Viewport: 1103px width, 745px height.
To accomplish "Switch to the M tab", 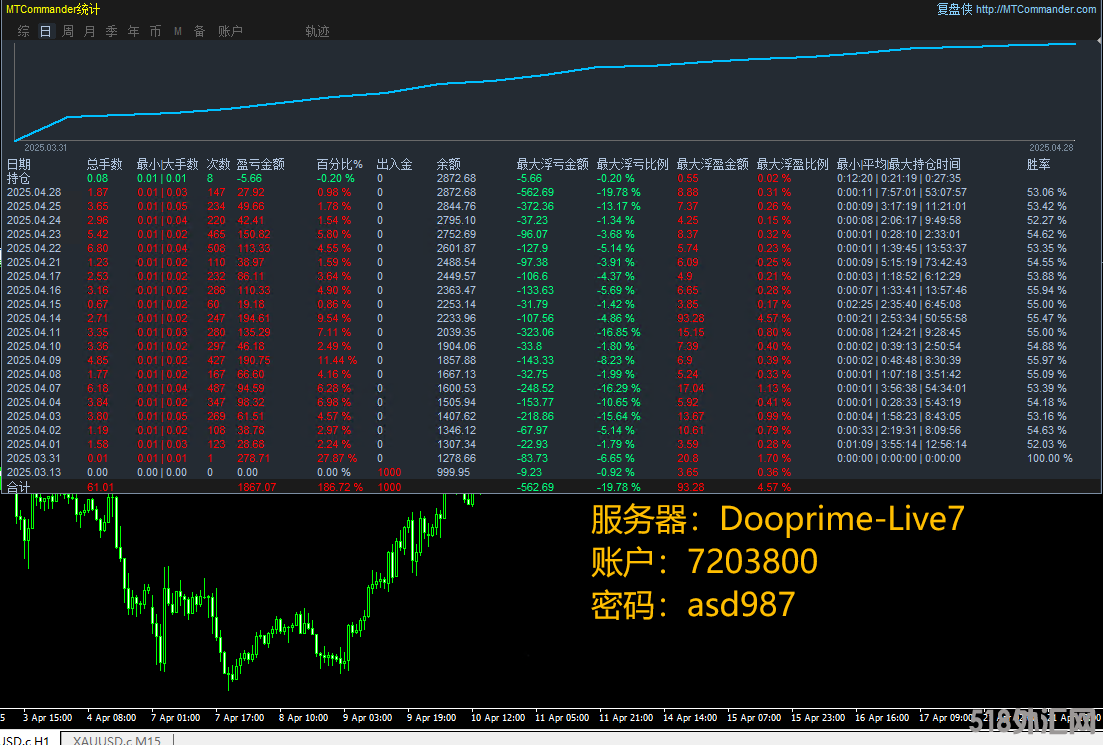I will pos(177,32).
